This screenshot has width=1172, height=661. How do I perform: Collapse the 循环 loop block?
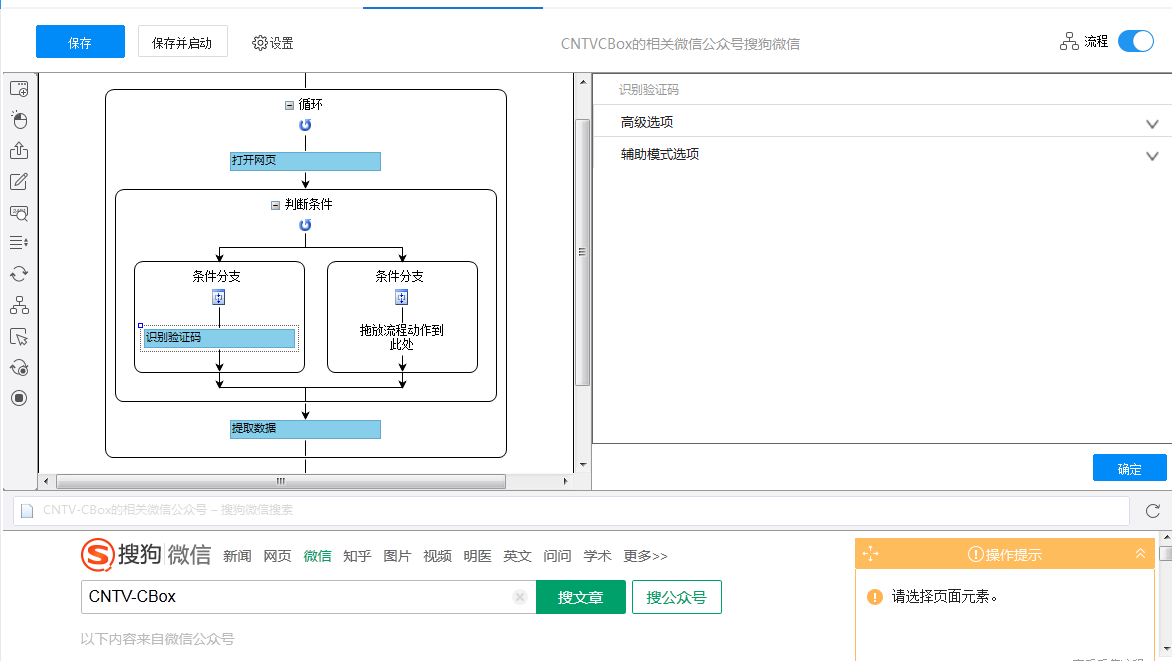289,105
